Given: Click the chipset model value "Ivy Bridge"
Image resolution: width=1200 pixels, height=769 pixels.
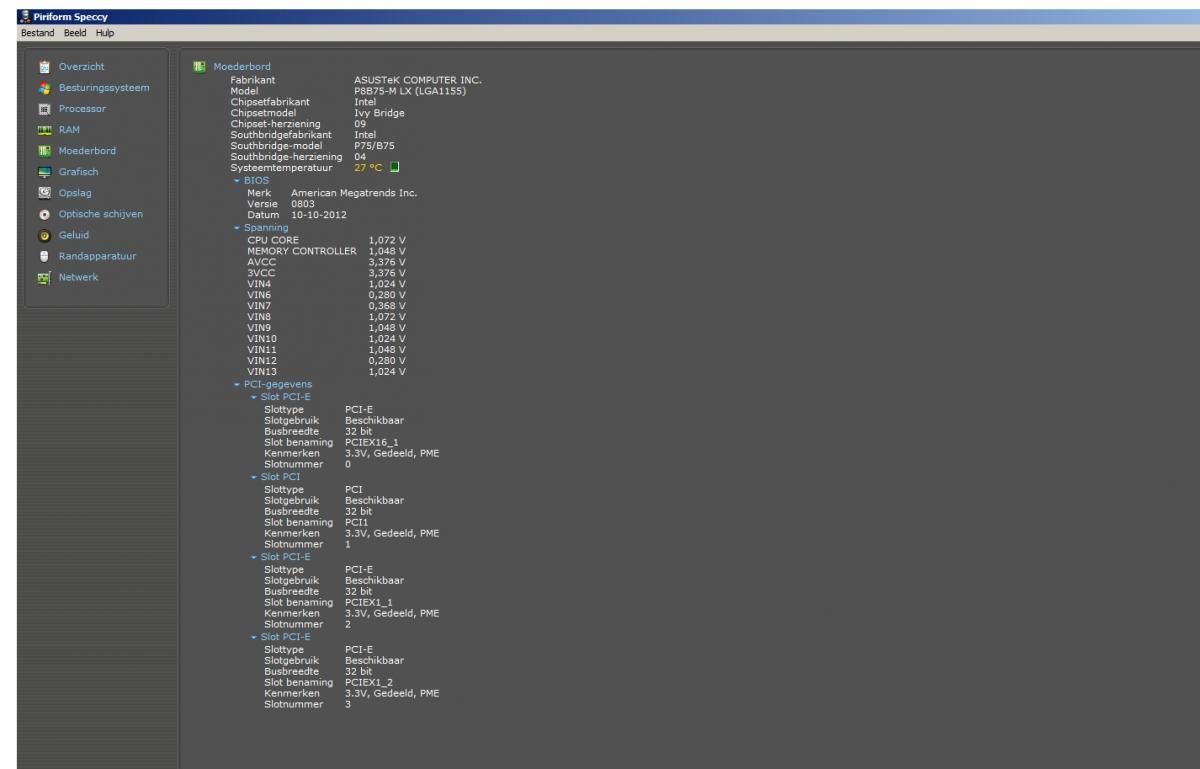Looking at the screenshot, I should point(379,113).
